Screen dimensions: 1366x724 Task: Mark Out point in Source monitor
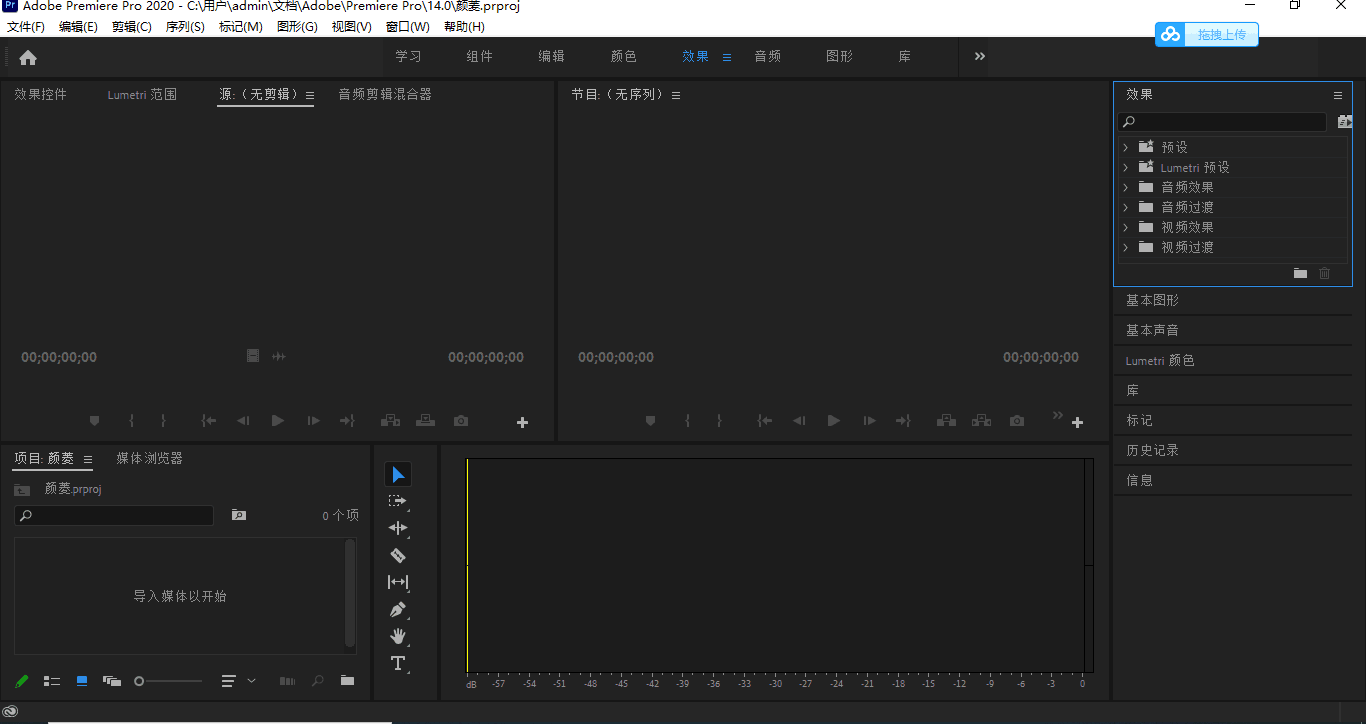[x=163, y=421]
